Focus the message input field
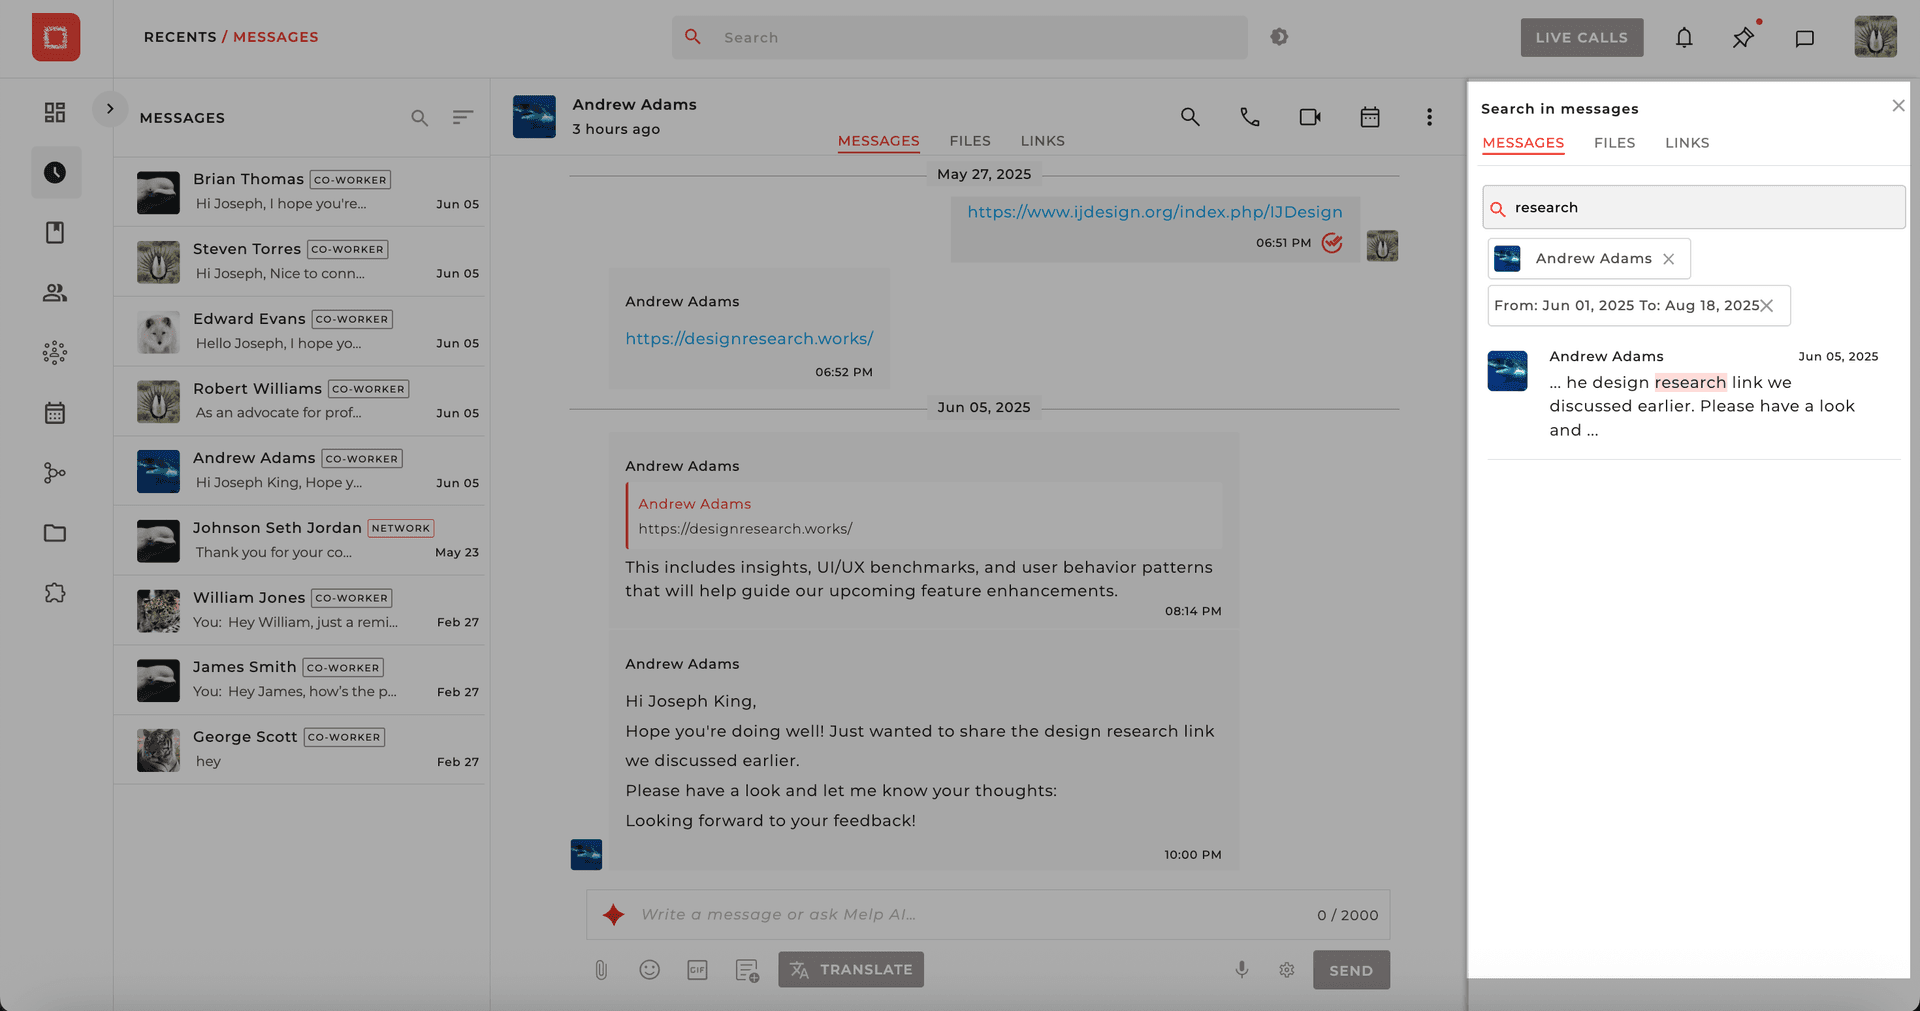 [x=960, y=914]
